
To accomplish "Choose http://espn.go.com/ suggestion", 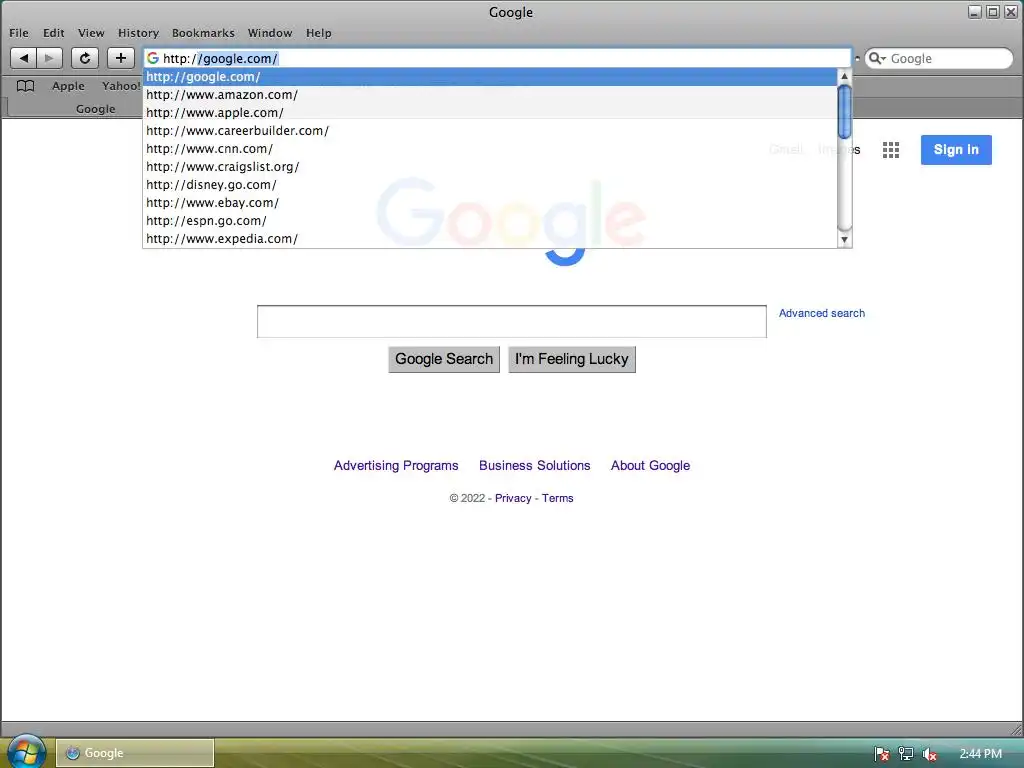I will click(x=490, y=221).
